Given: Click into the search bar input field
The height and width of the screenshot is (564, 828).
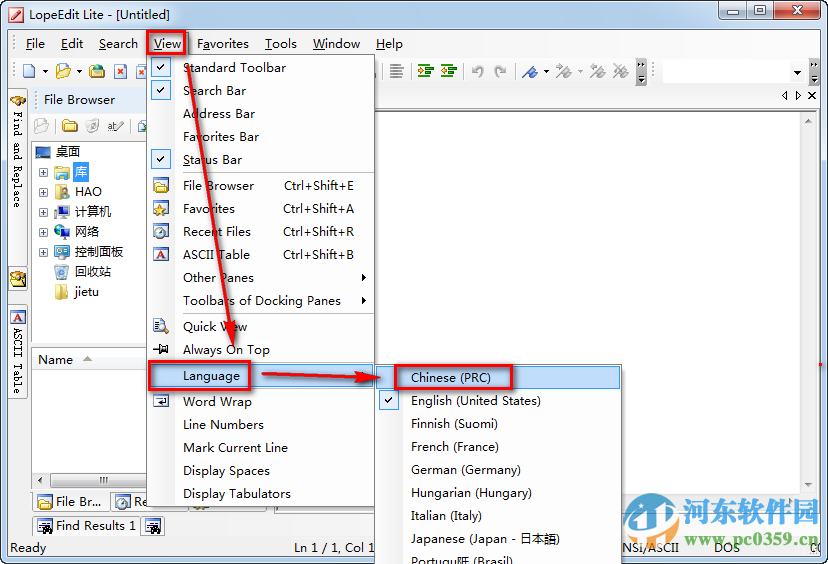Looking at the screenshot, I should pos(727,72).
